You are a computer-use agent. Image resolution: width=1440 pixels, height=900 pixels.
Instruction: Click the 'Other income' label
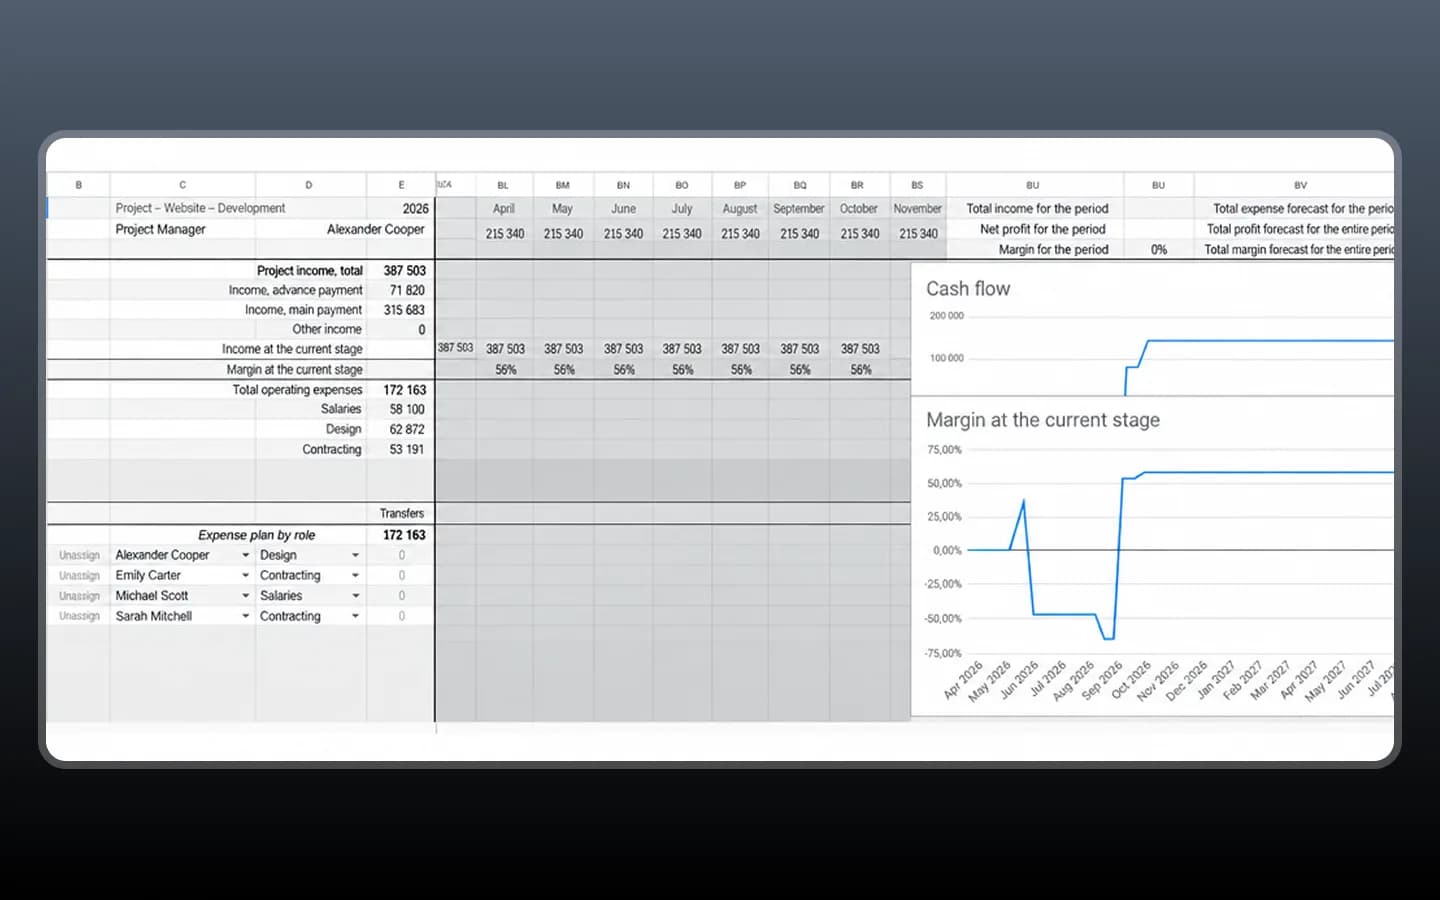tap(327, 329)
